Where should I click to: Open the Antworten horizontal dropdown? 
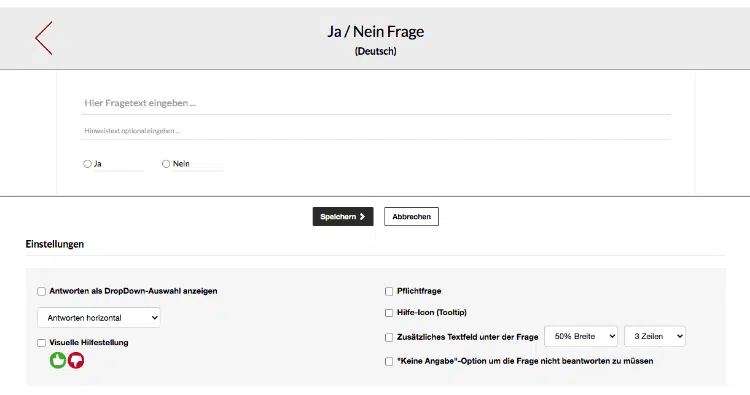[99, 318]
